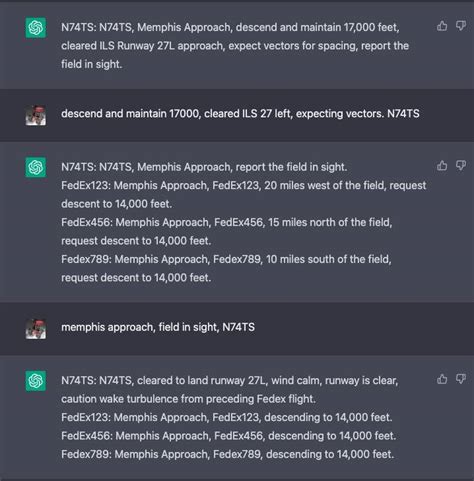Click the FedEx123 '20 miles west' request line

point(244,195)
